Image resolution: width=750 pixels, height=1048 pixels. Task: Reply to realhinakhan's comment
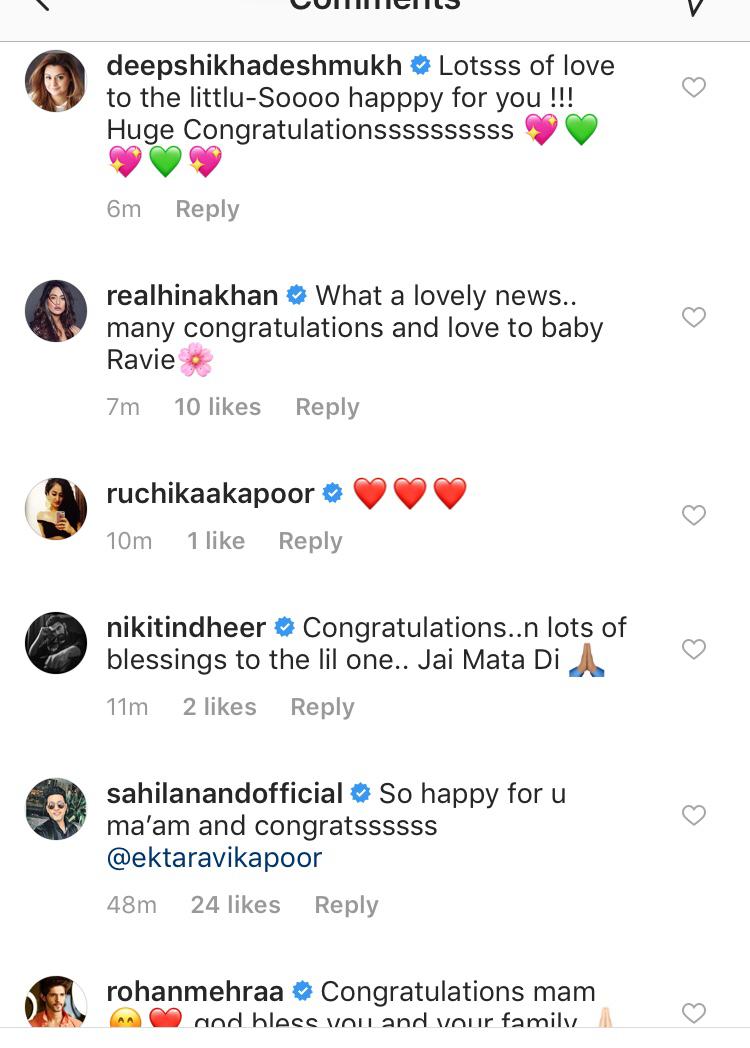[327, 407]
